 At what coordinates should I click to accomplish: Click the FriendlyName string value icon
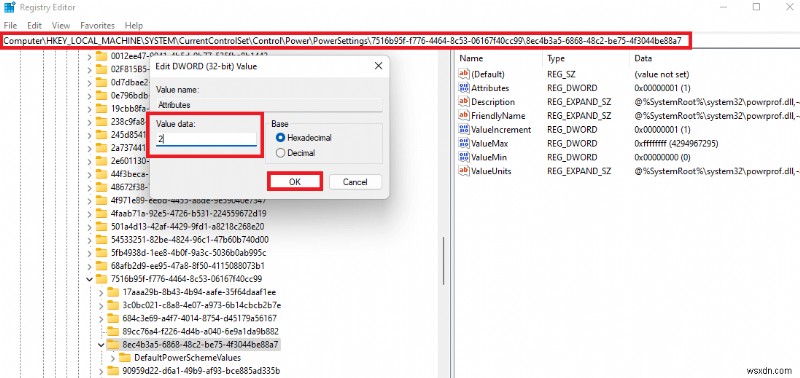pyautogui.click(x=463, y=116)
